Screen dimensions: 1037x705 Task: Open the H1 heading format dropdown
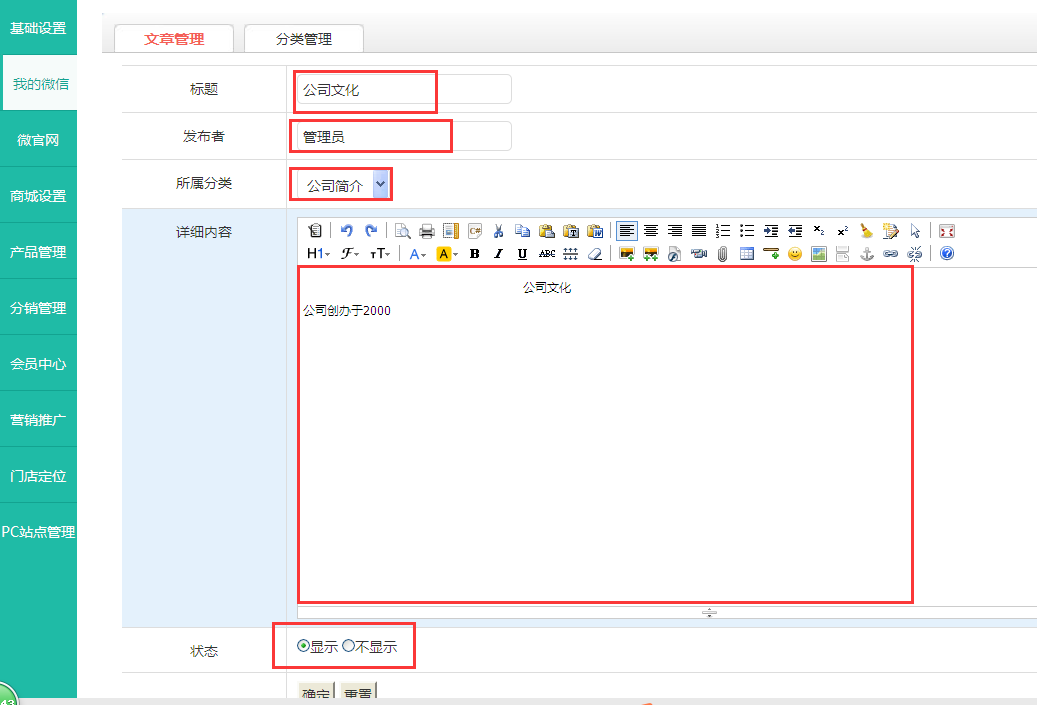click(x=317, y=254)
